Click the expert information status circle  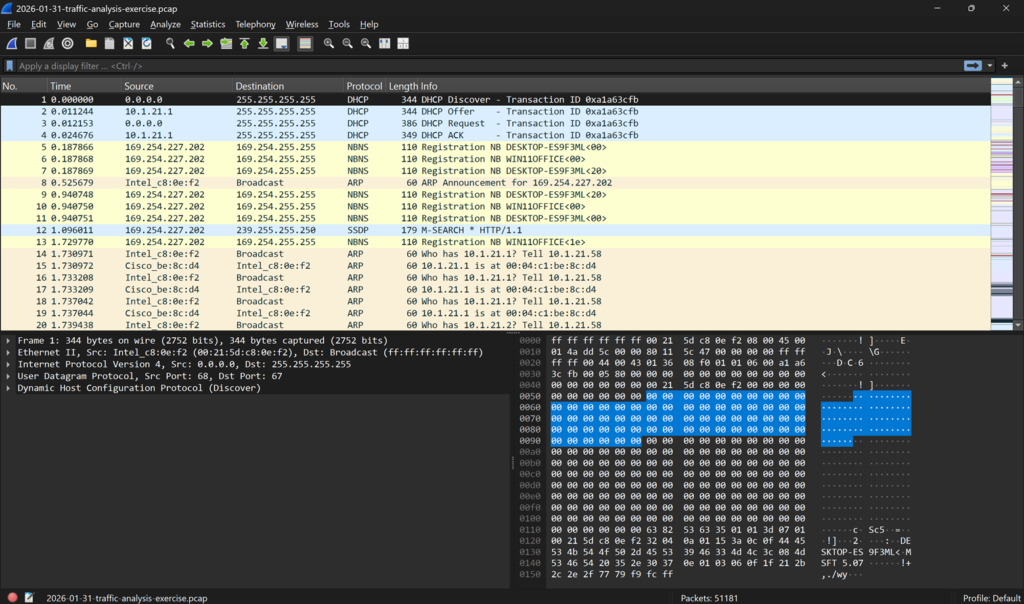[x=13, y=597]
